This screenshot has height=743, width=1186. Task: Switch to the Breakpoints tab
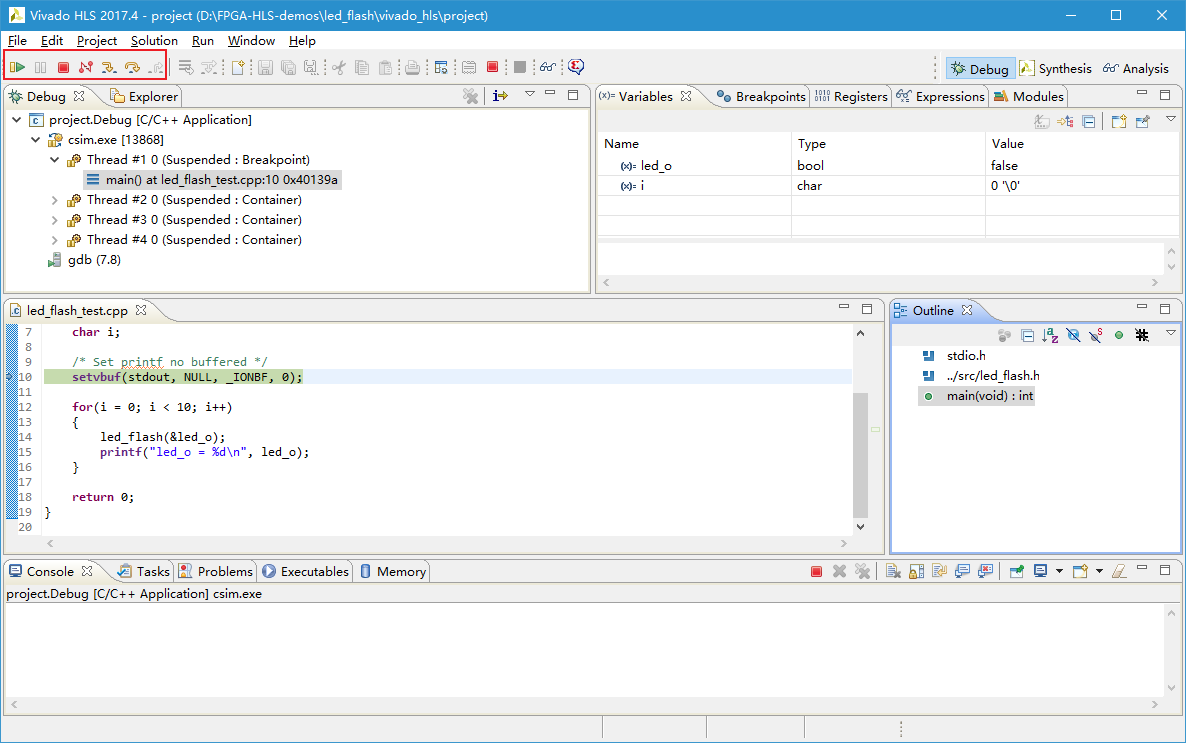(761, 96)
